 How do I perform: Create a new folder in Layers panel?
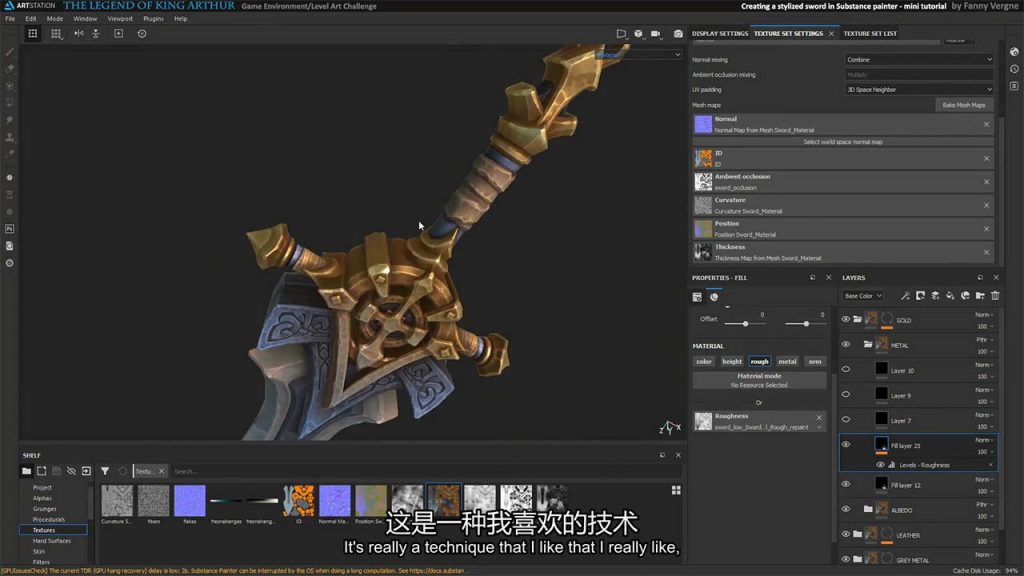980,296
